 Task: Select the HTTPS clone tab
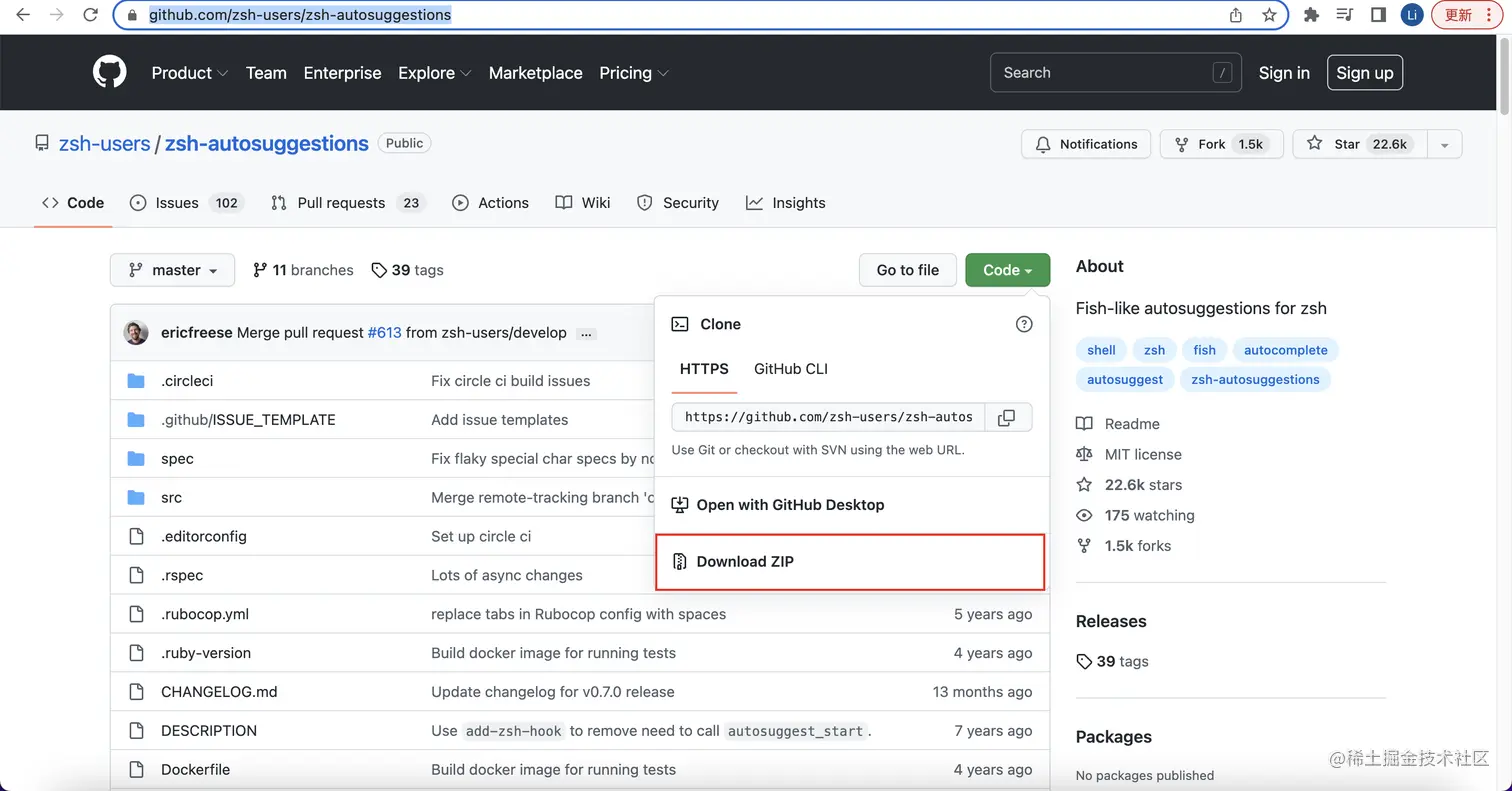coord(704,369)
